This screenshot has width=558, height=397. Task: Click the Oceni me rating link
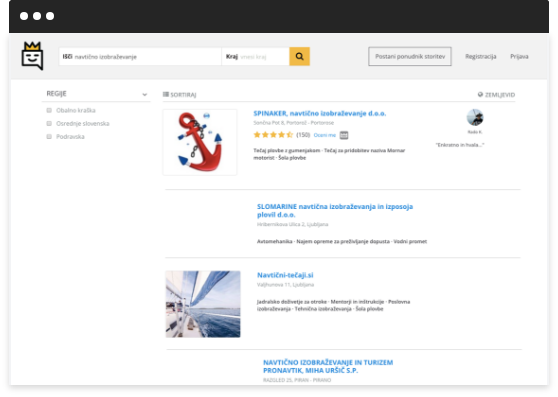pos(325,135)
